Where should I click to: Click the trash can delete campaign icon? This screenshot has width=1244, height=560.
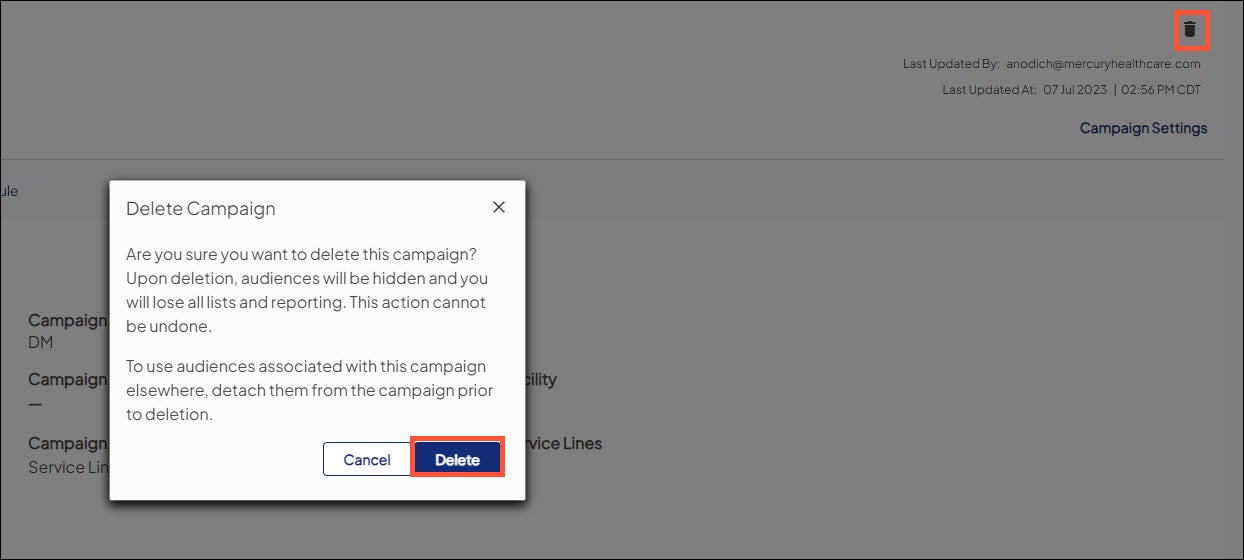tap(1189, 29)
